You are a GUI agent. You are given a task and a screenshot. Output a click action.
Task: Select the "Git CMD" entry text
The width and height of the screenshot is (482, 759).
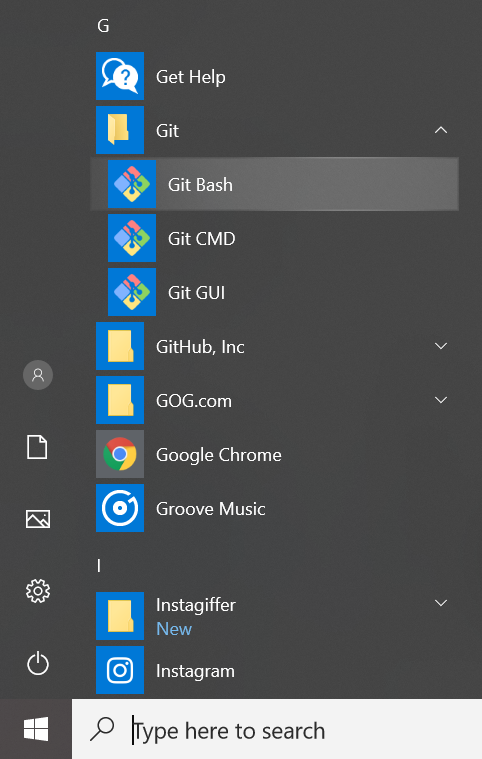pyautogui.click(x=202, y=239)
